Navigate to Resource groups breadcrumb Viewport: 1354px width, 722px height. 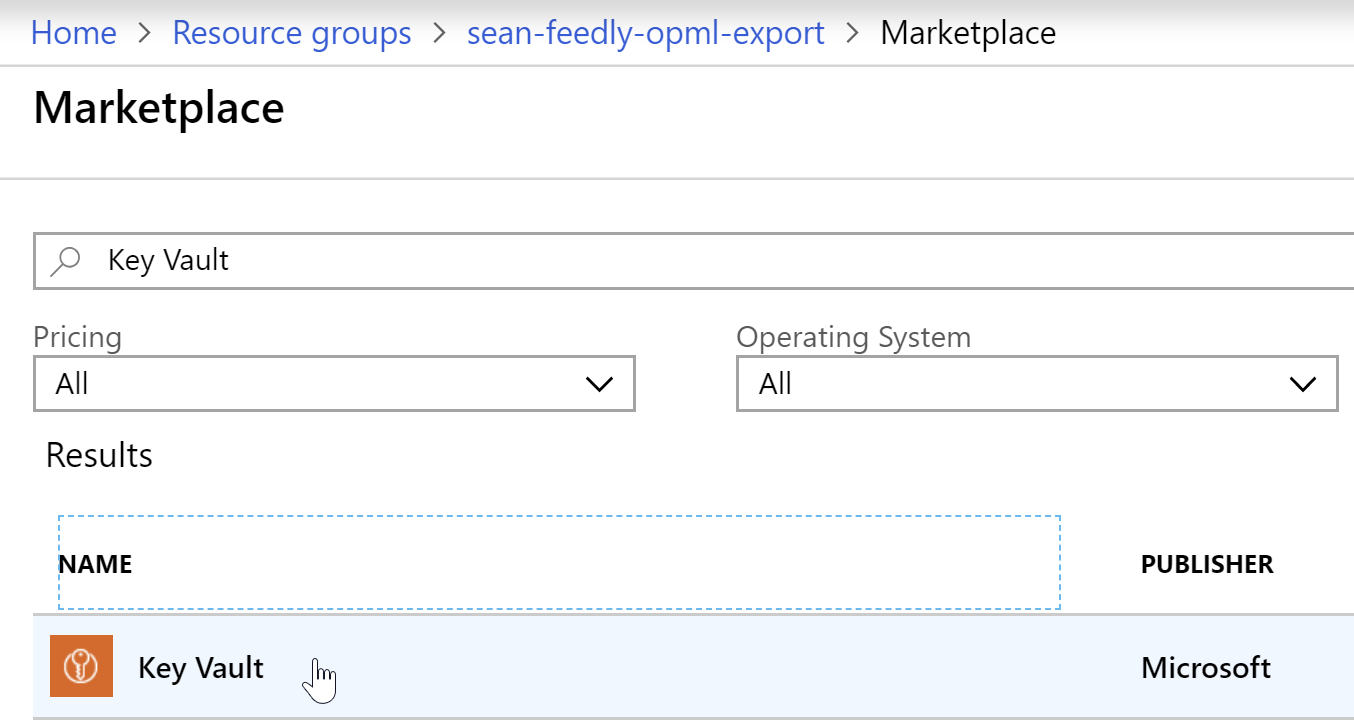click(x=291, y=33)
